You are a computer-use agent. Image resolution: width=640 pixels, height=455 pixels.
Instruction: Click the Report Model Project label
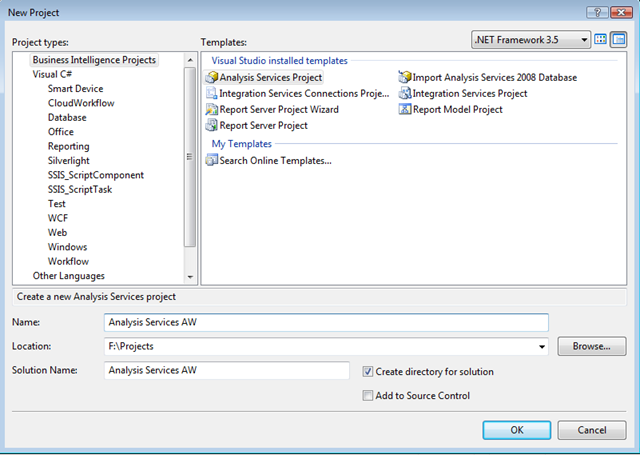click(458, 109)
